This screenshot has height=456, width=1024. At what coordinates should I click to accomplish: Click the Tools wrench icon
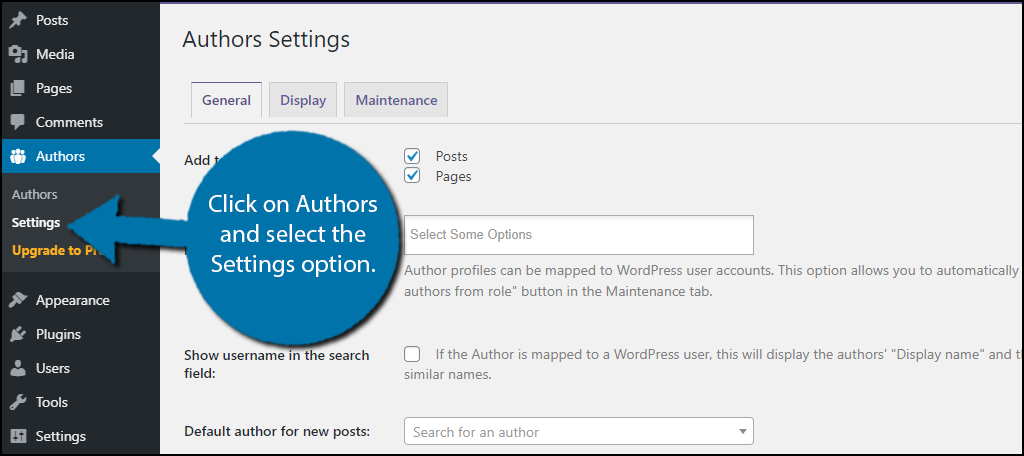[x=18, y=402]
